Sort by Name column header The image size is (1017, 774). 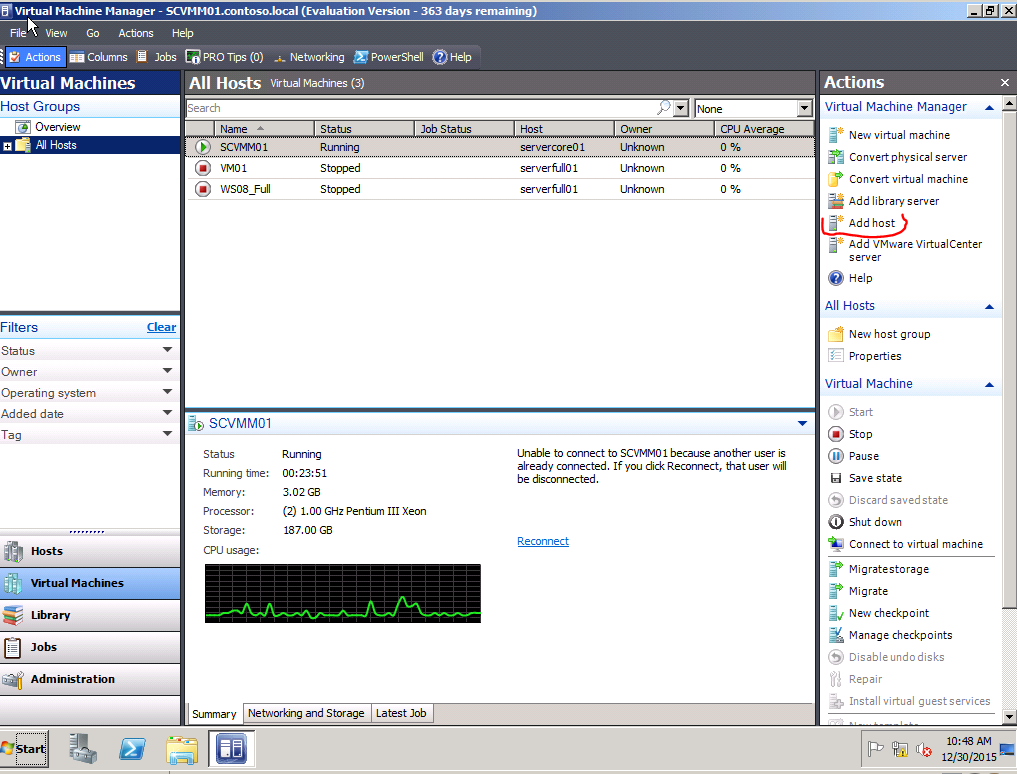click(265, 129)
